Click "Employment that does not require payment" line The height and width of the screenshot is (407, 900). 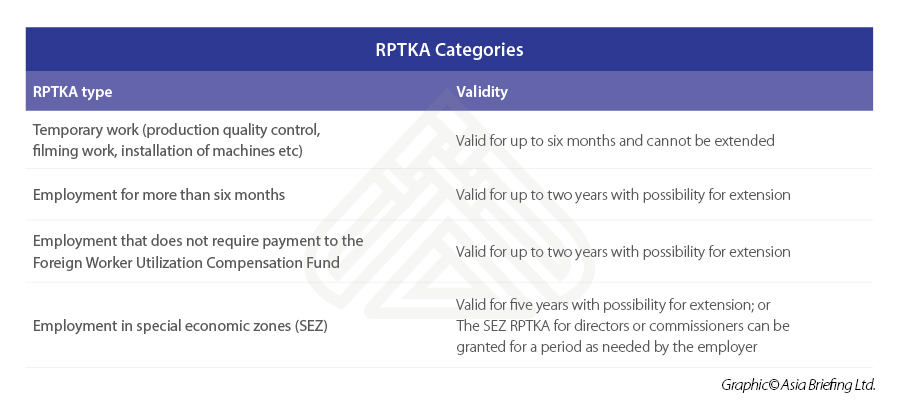[197, 241]
